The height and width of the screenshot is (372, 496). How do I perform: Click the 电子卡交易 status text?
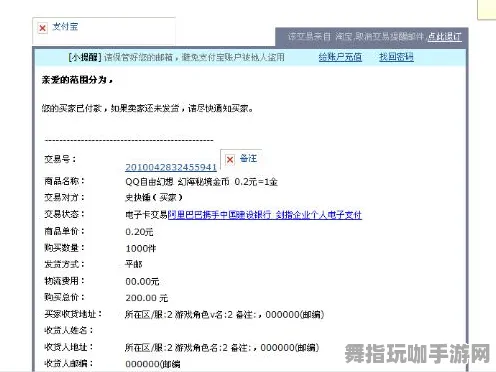click(146, 215)
